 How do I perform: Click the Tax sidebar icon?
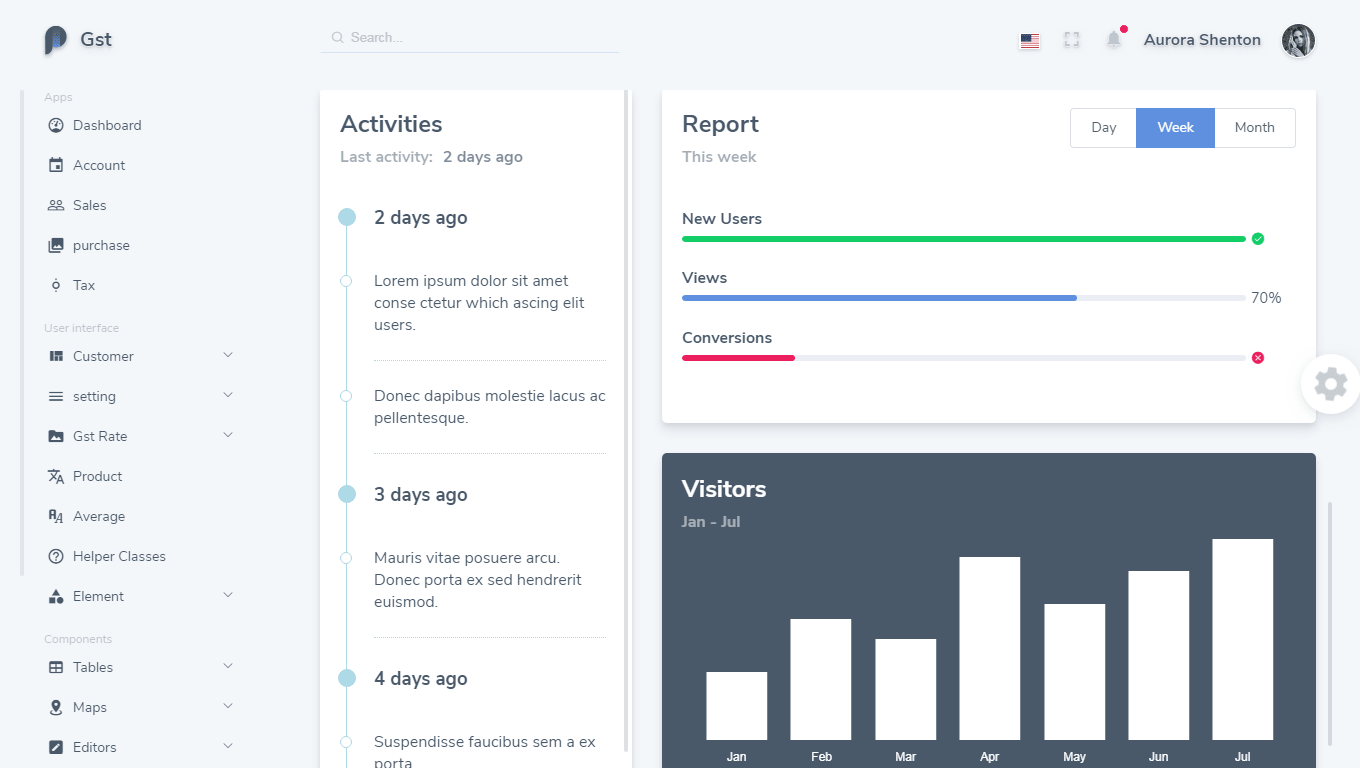click(x=56, y=285)
